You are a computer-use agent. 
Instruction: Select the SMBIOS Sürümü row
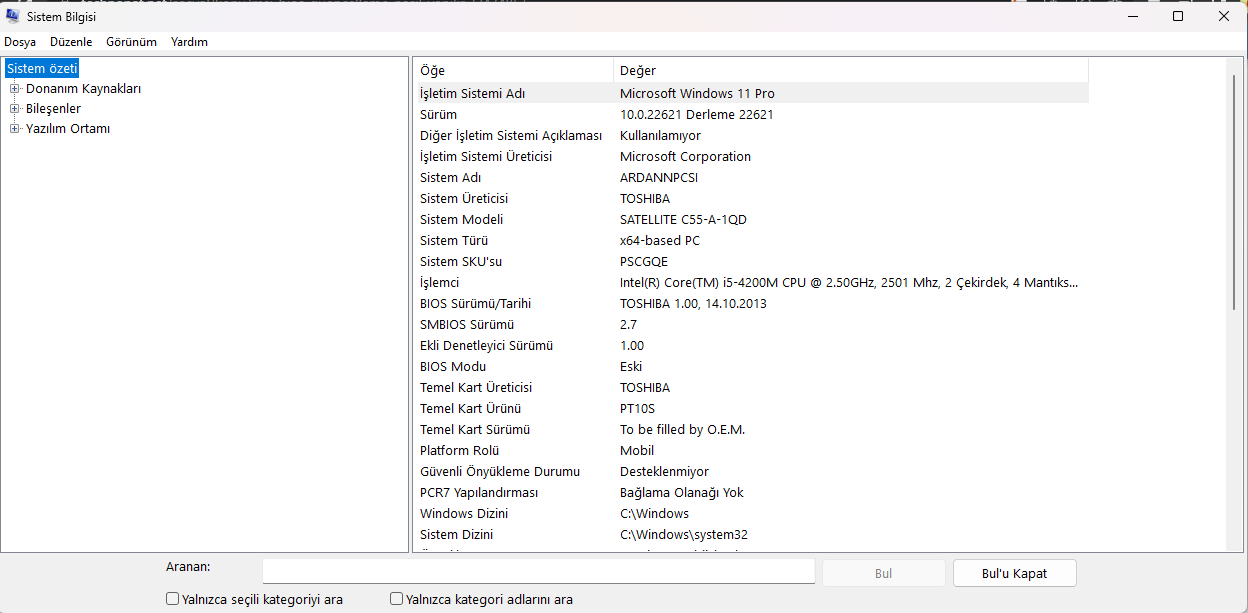(x=752, y=324)
